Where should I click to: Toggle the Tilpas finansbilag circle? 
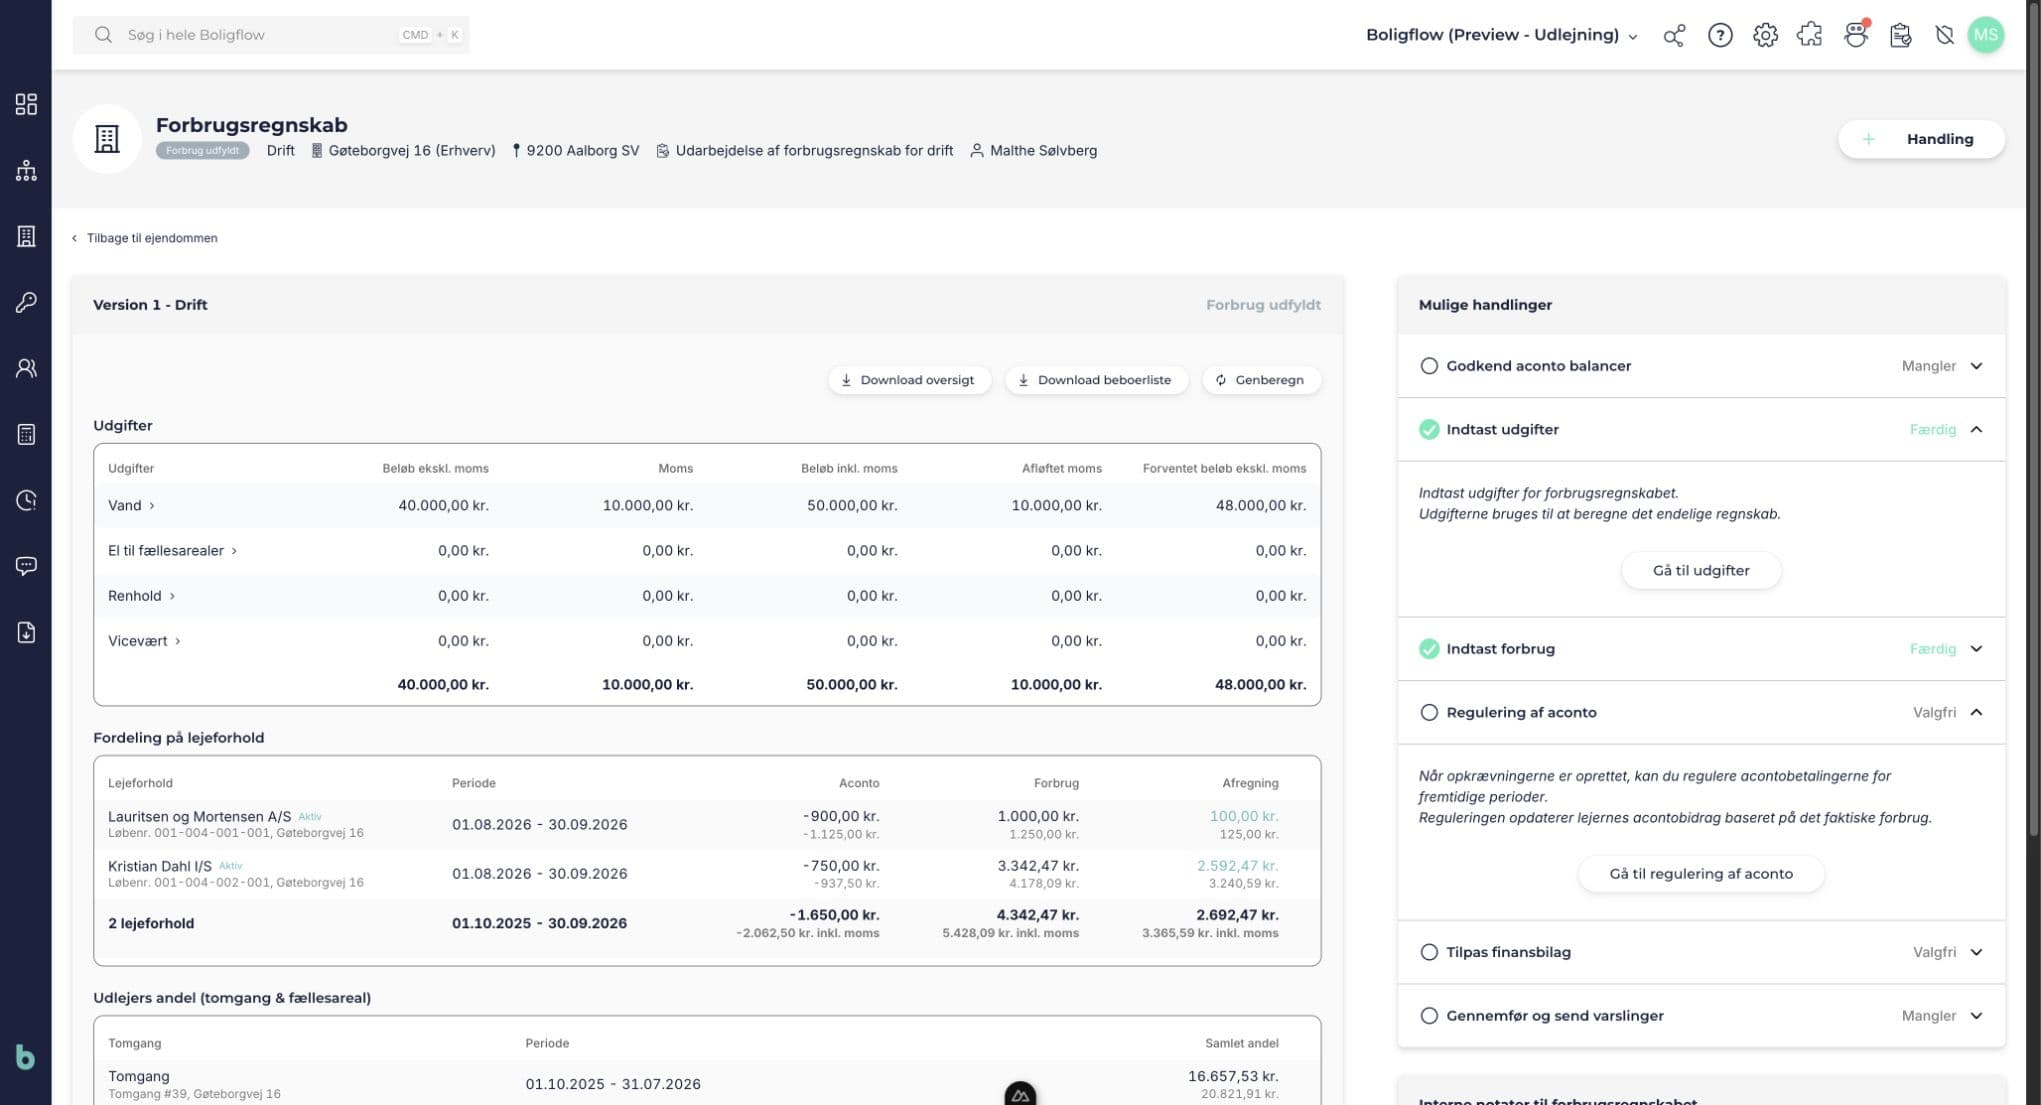pyautogui.click(x=1429, y=952)
